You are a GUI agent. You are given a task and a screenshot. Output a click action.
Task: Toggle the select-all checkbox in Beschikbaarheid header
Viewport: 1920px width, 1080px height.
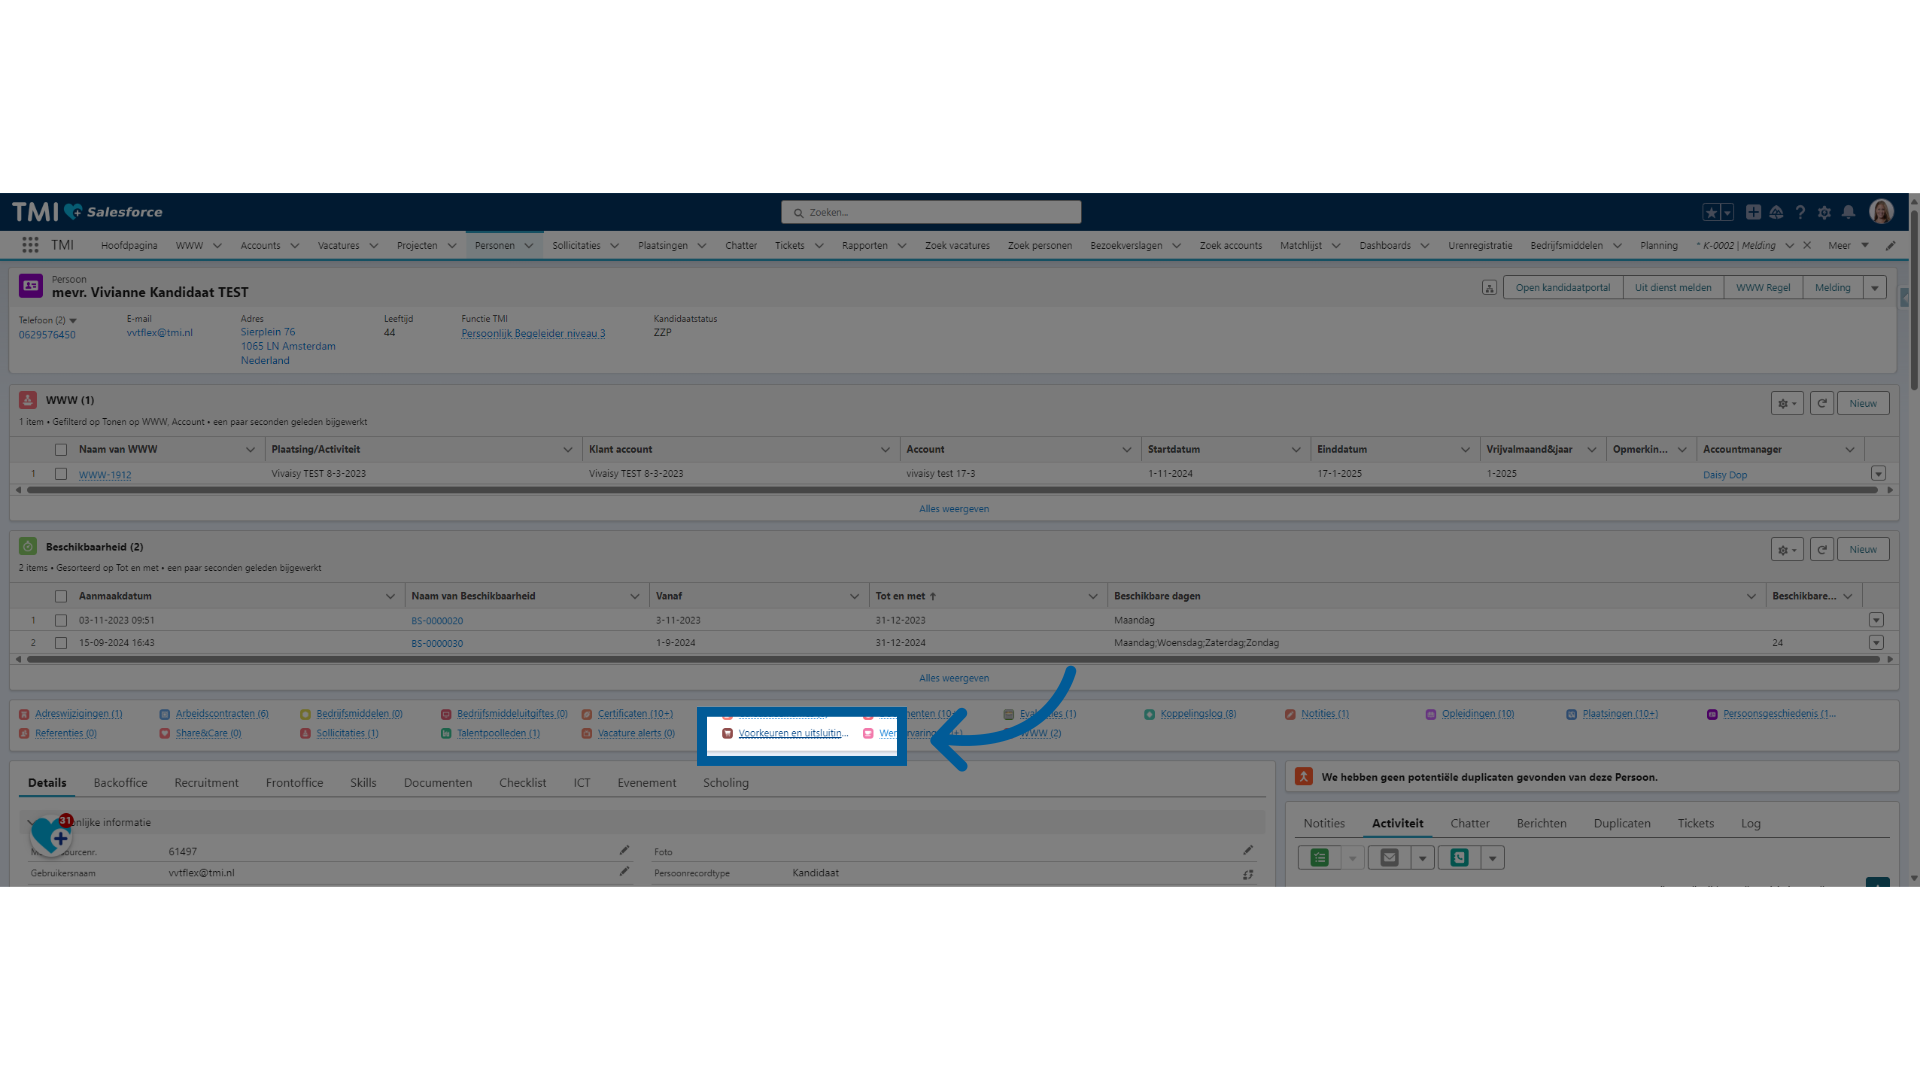click(x=61, y=596)
